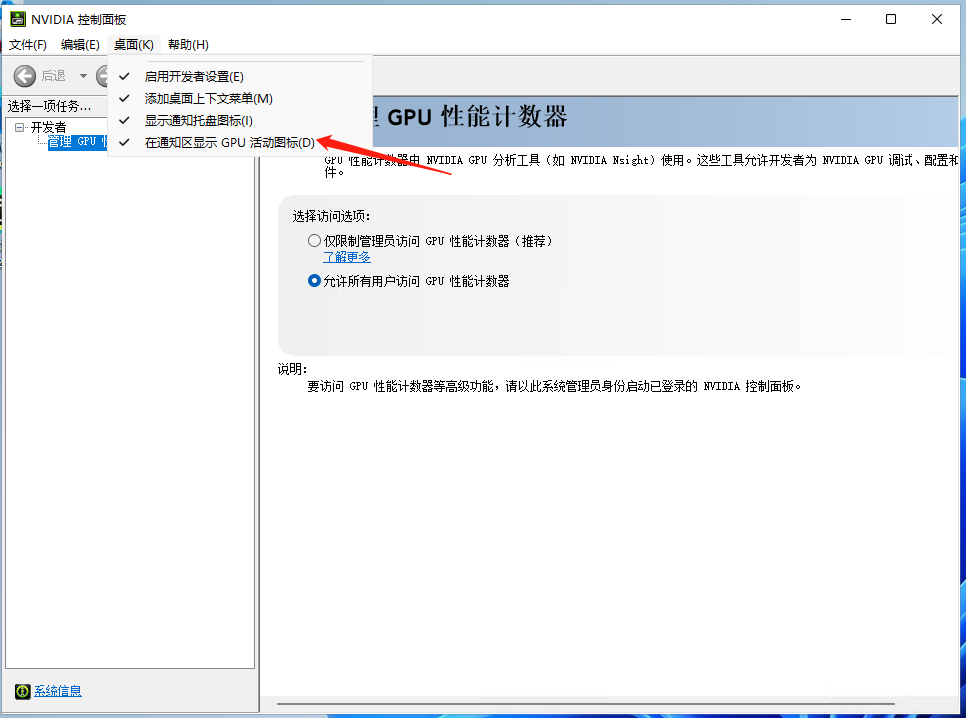Viewport: 966px width, 718px height.
Task: Click the system information icon
Action: click(x=23, y=691)
